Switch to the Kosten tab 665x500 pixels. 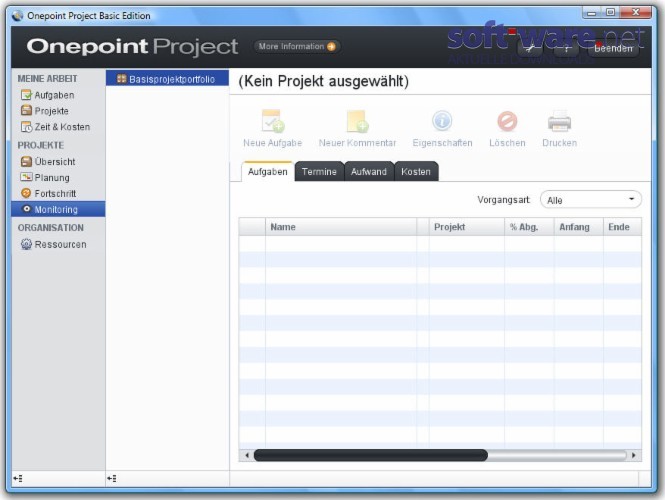(416, 172)
